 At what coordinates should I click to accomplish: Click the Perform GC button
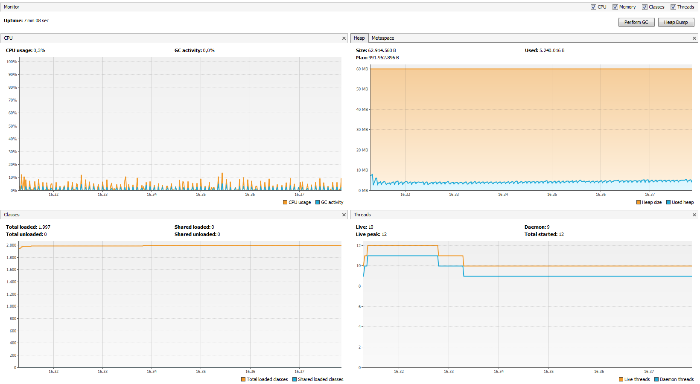[636, 22]
